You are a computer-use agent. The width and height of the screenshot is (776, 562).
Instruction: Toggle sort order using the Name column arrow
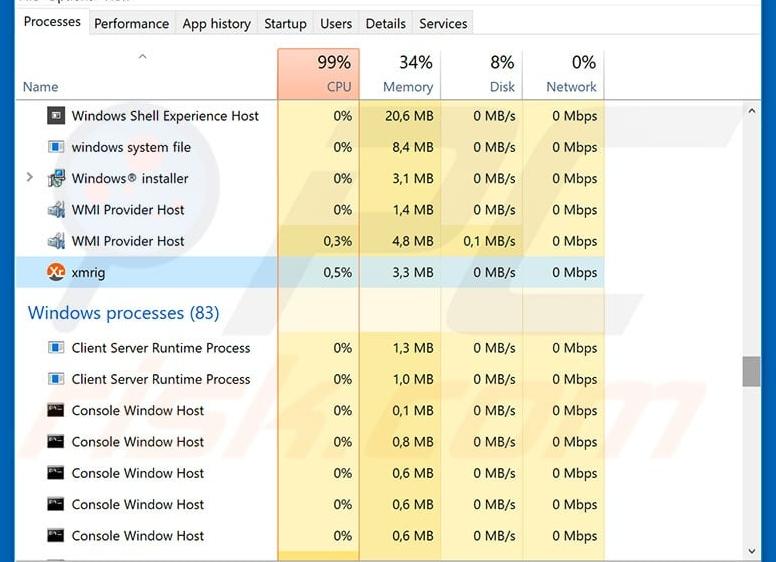point(143,57)
